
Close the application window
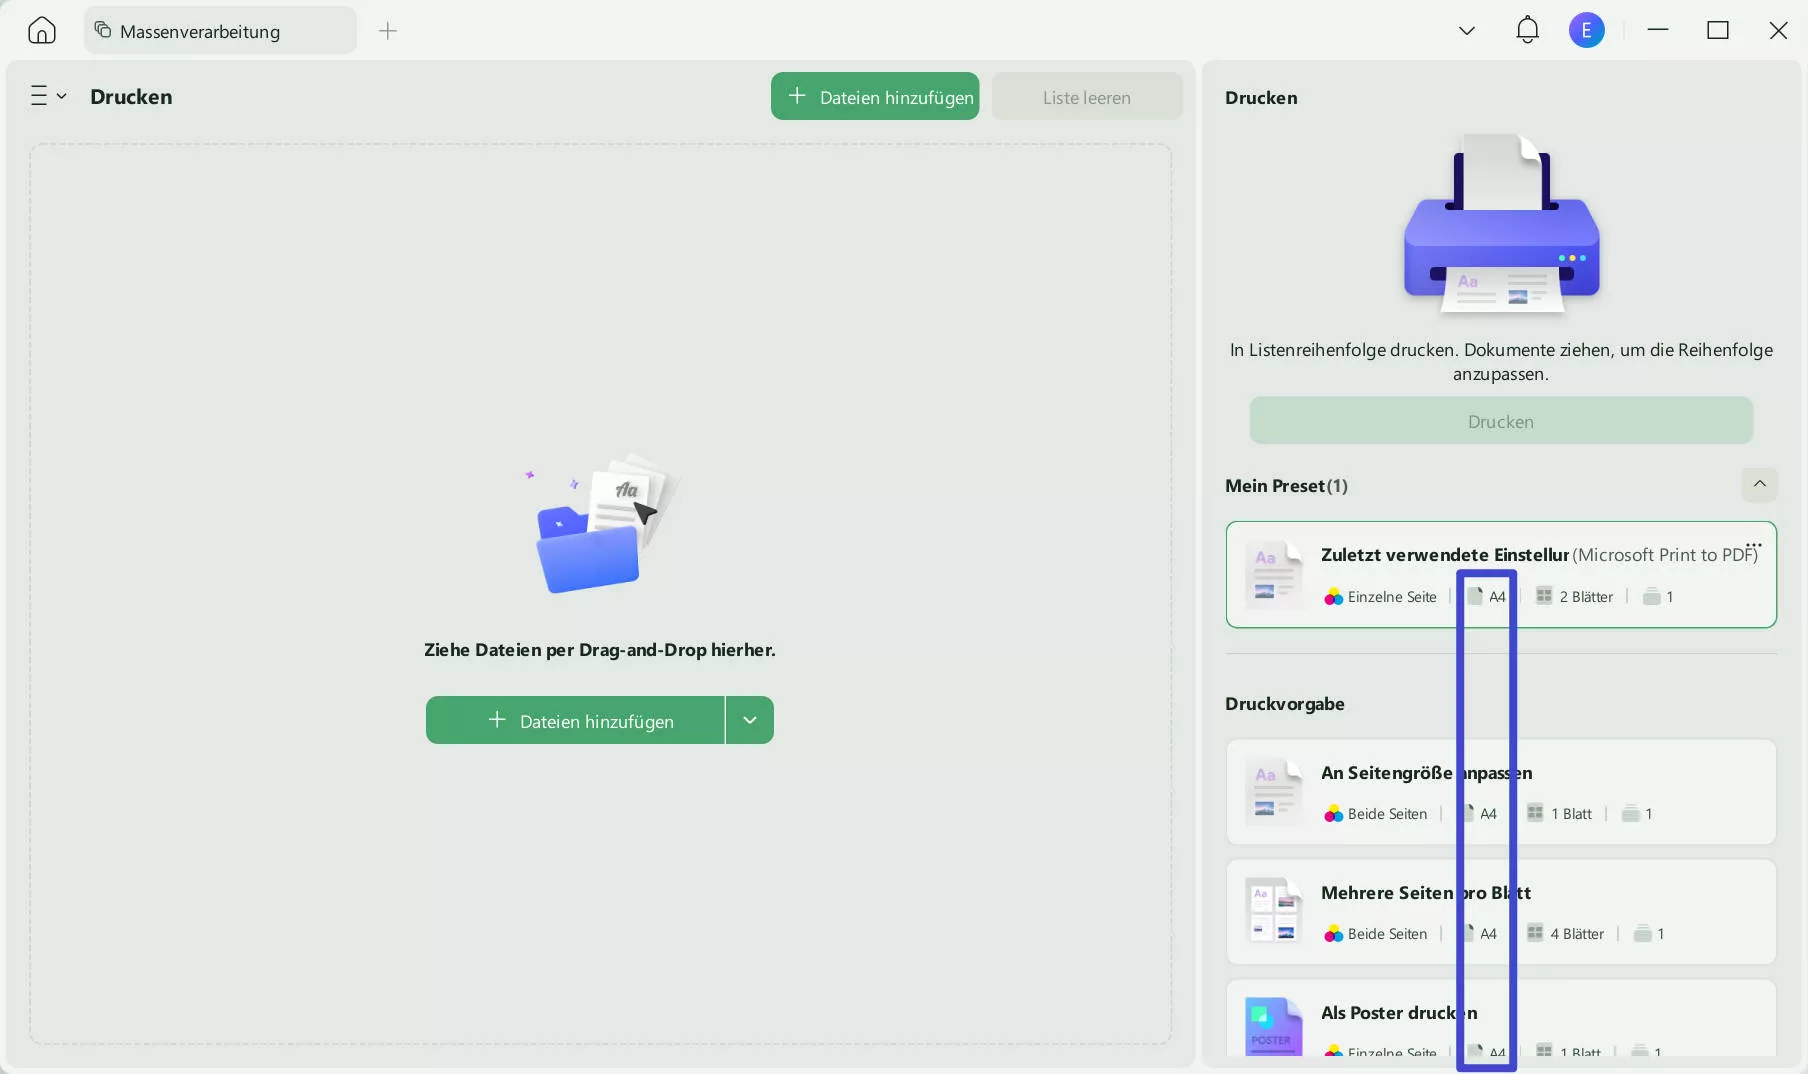click(1778, 30)
